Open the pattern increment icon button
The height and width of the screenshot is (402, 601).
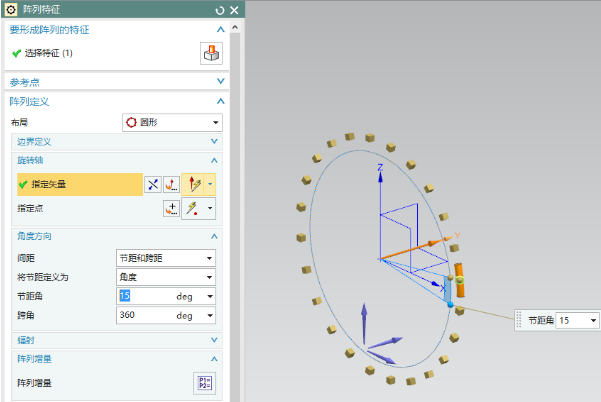click(x=205, y=383)
